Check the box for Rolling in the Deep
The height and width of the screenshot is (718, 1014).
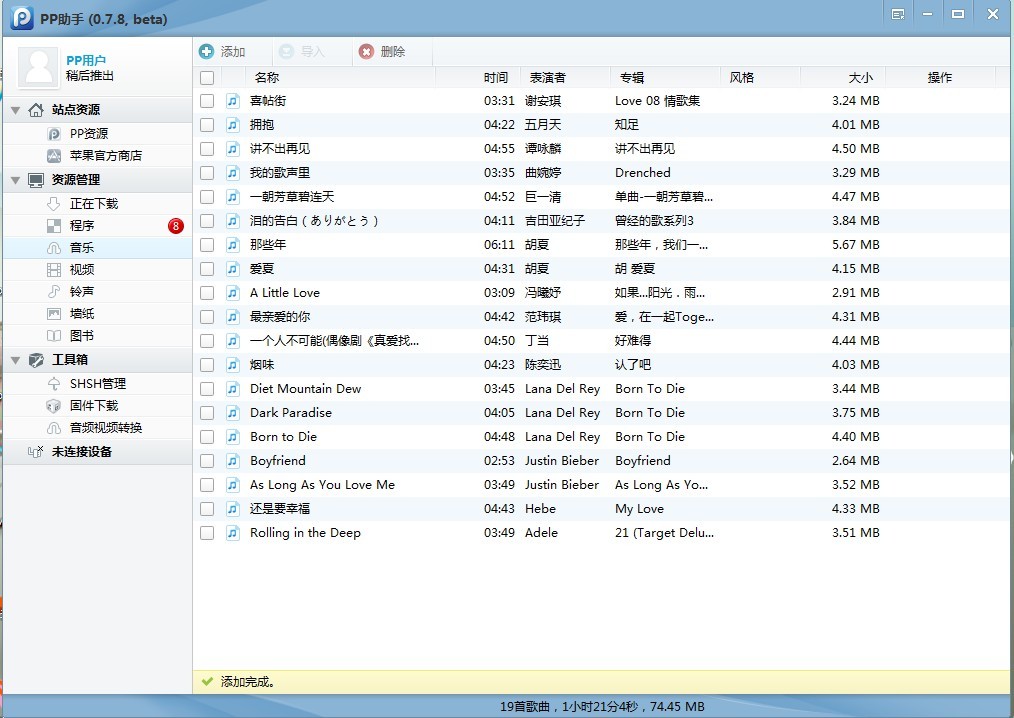tap(207, 533)
